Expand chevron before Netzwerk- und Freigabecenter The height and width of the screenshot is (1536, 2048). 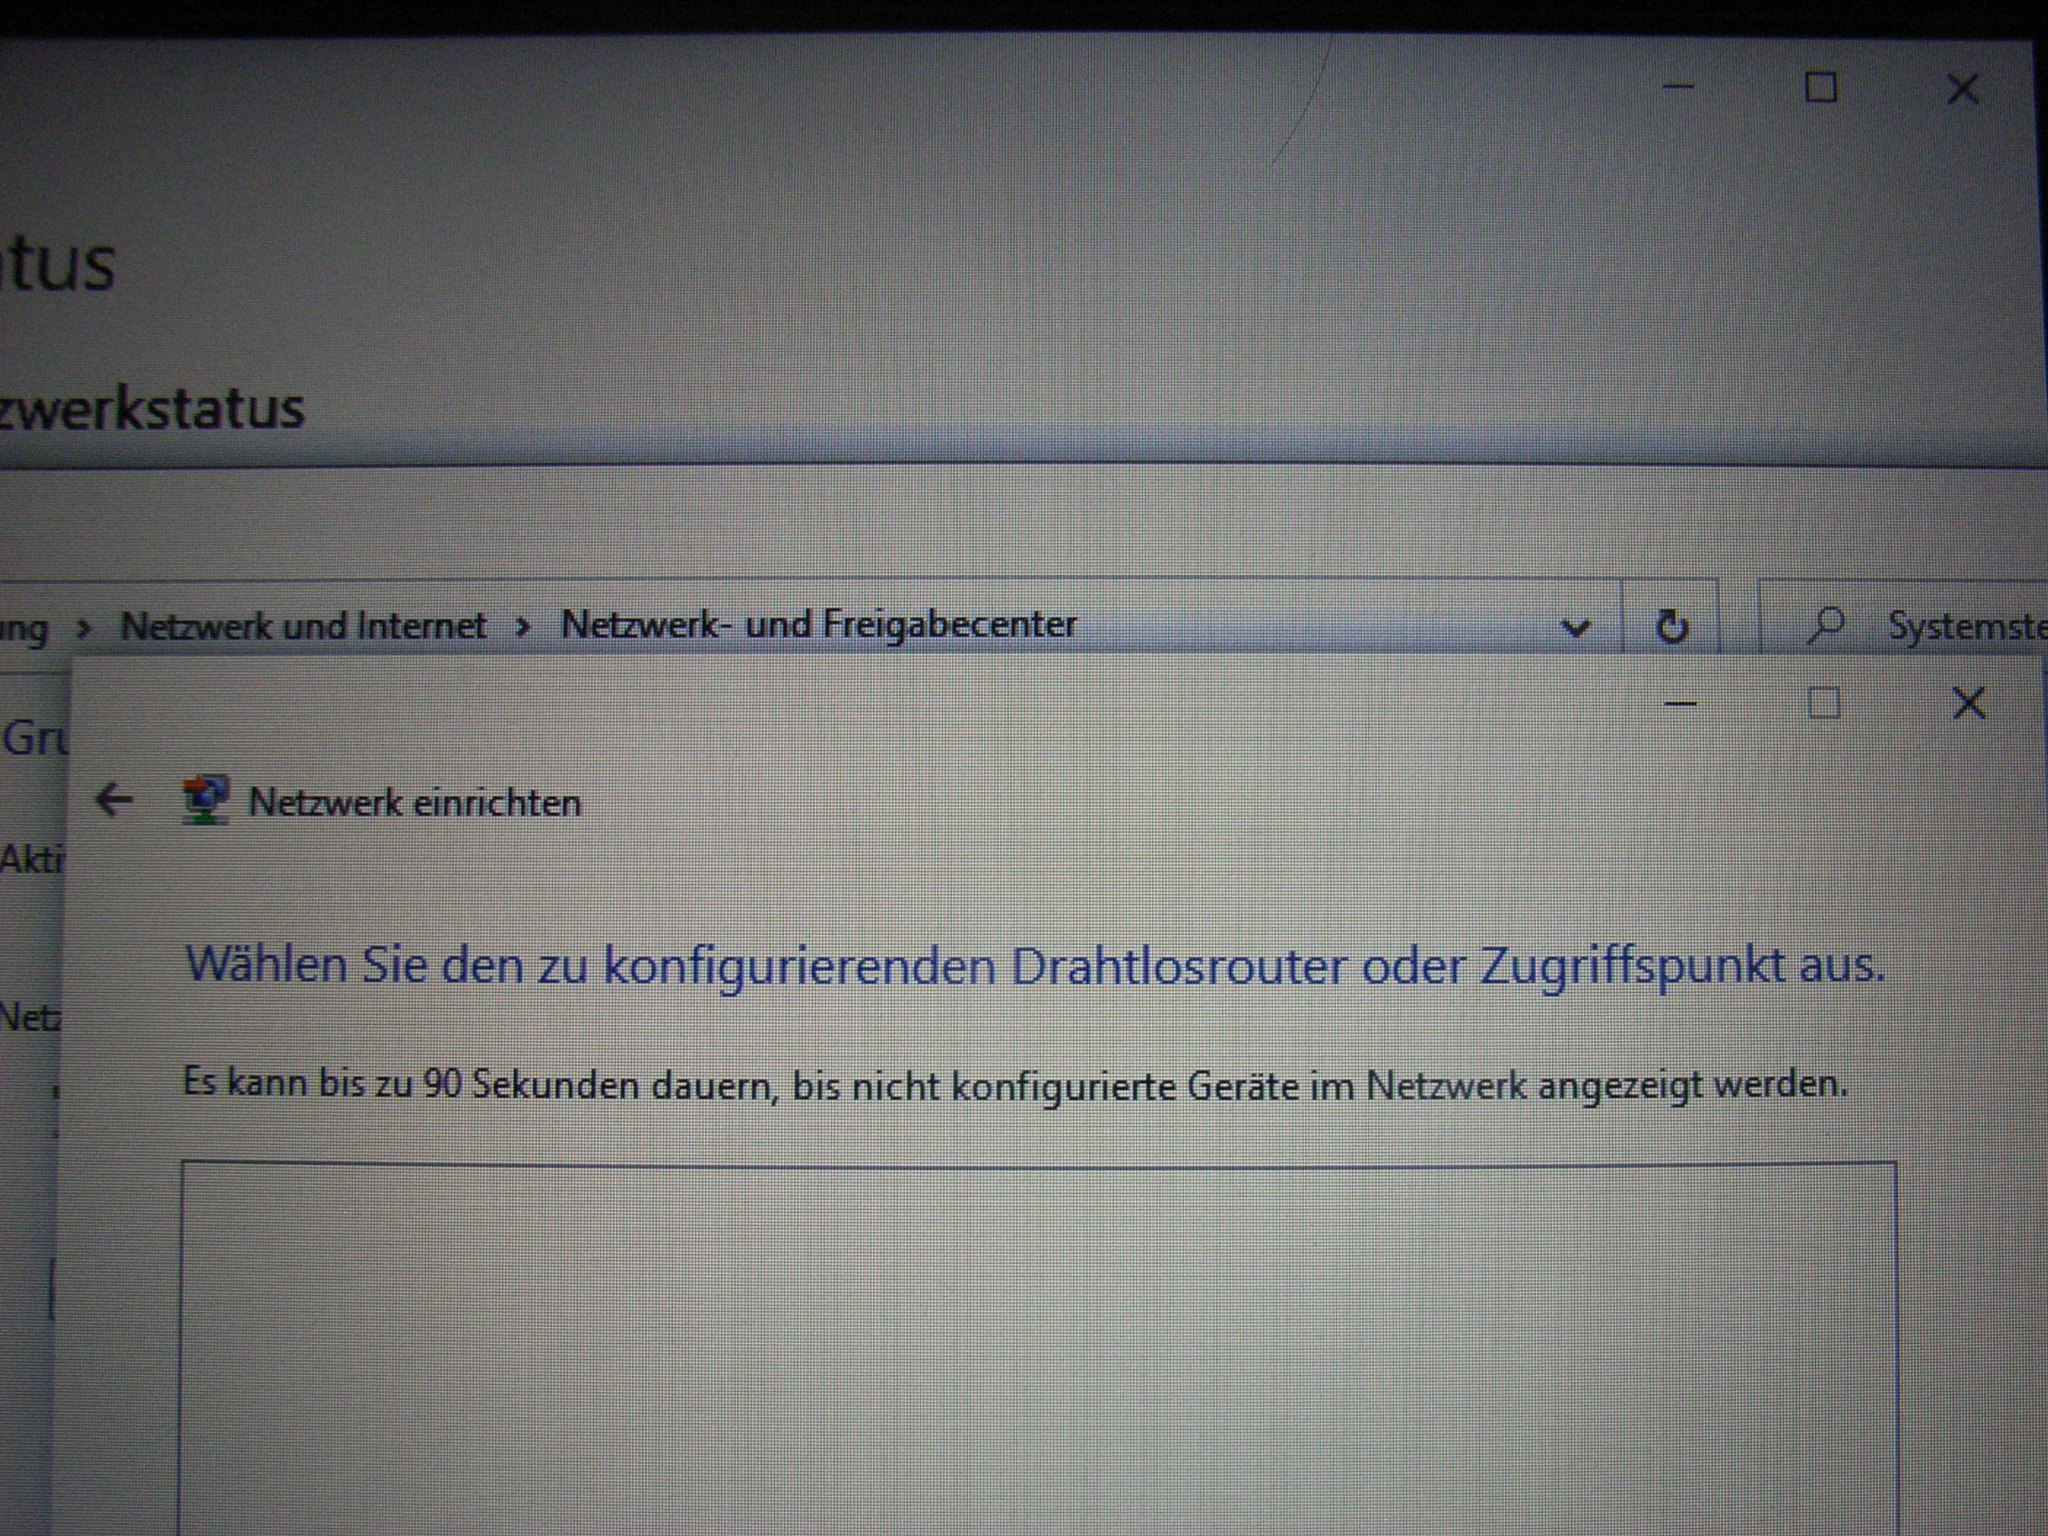(522, 628)
